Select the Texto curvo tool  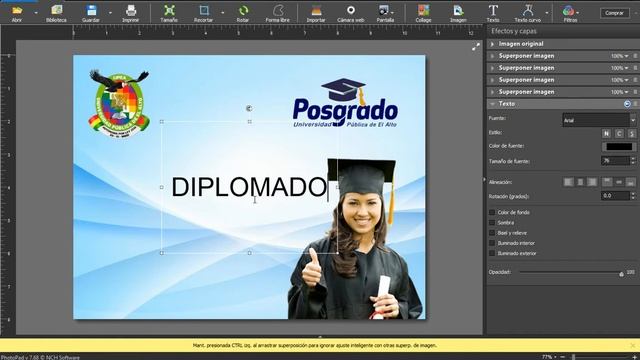pyautogui.click(x=527, y=13)
